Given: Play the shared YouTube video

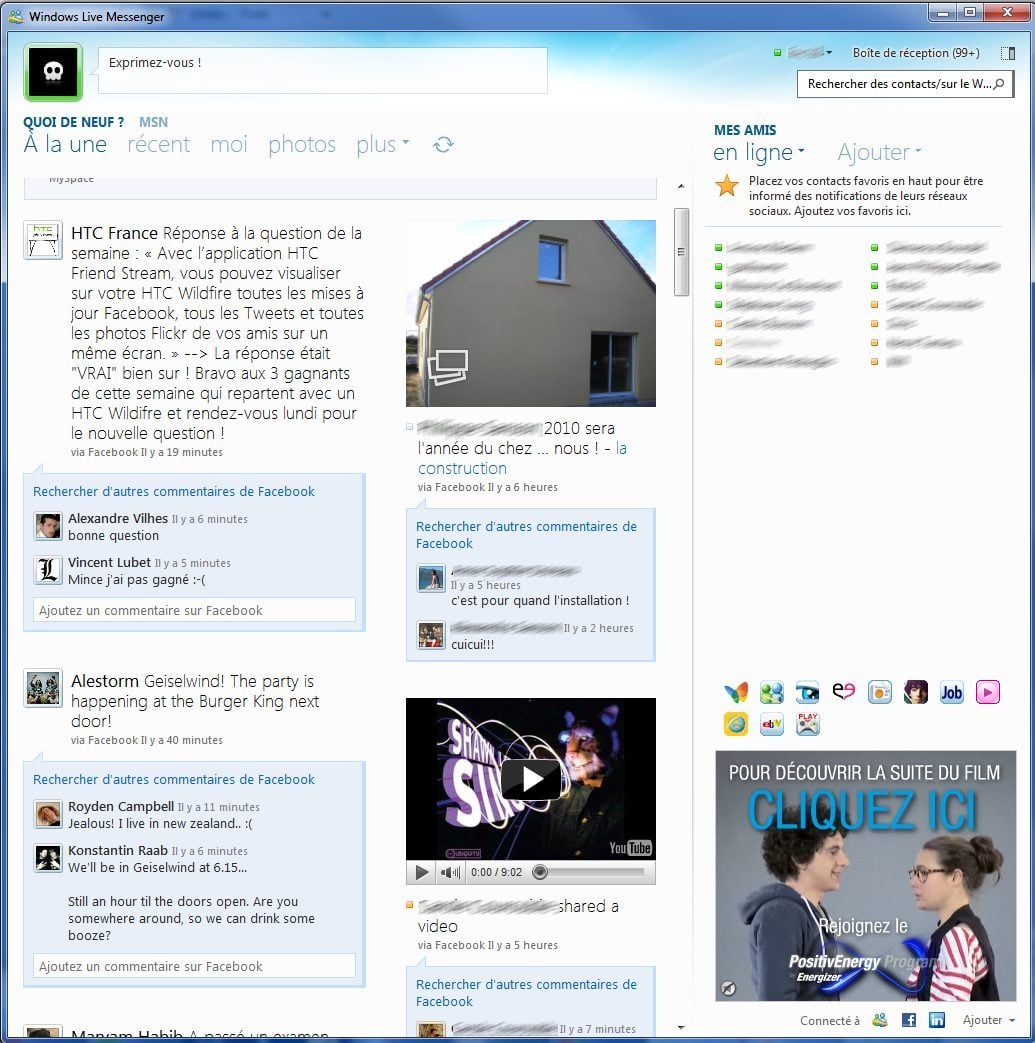Looking at the screenshot, I should [530, 779].
